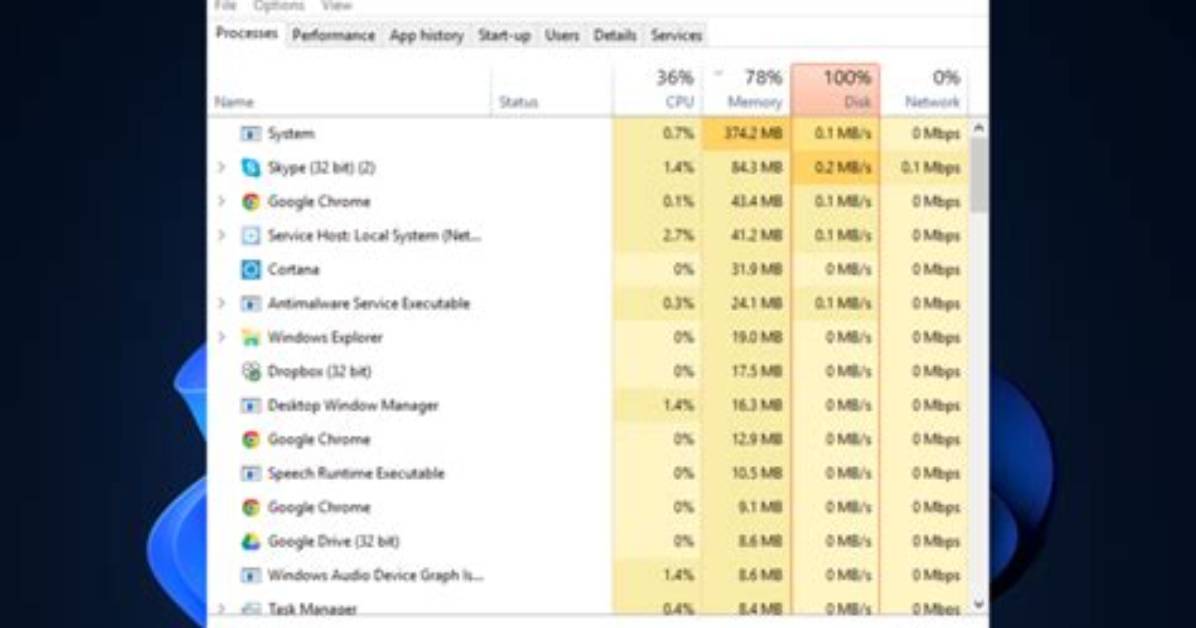The width and height of the screenshot is (1196, 628).
Task: Click the 374.2 MB memory value
Action: point(753,134)
